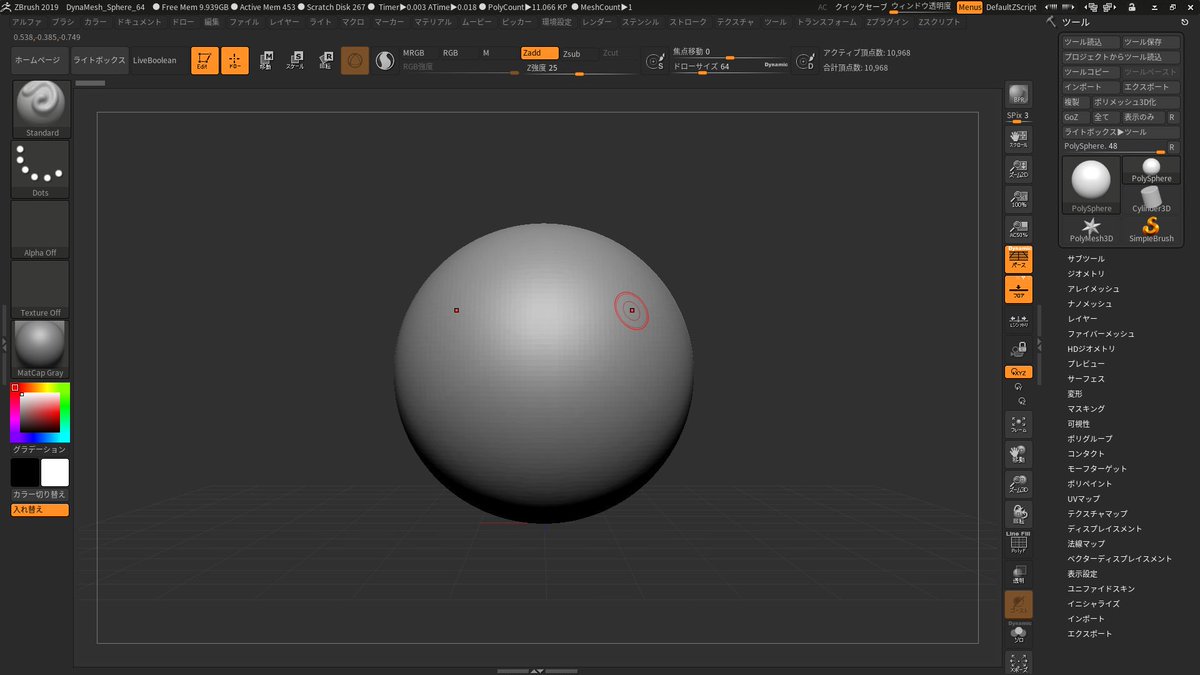Enable Zsub sculpting mode
The width and height of the screenshot is (1200, 675).
click(571, 53)
